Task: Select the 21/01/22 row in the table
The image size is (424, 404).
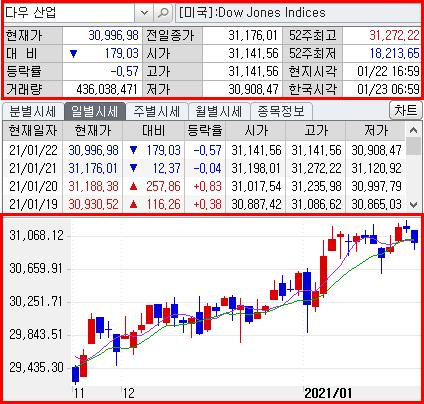Action: [204, 150]
